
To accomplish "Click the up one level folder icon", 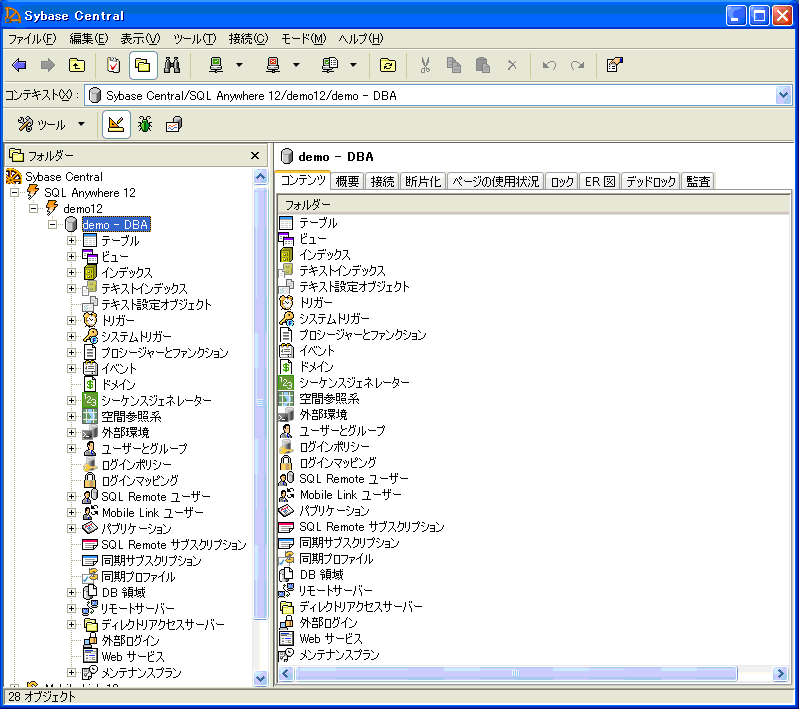I will pyautogui.click(x=76, y=66).
